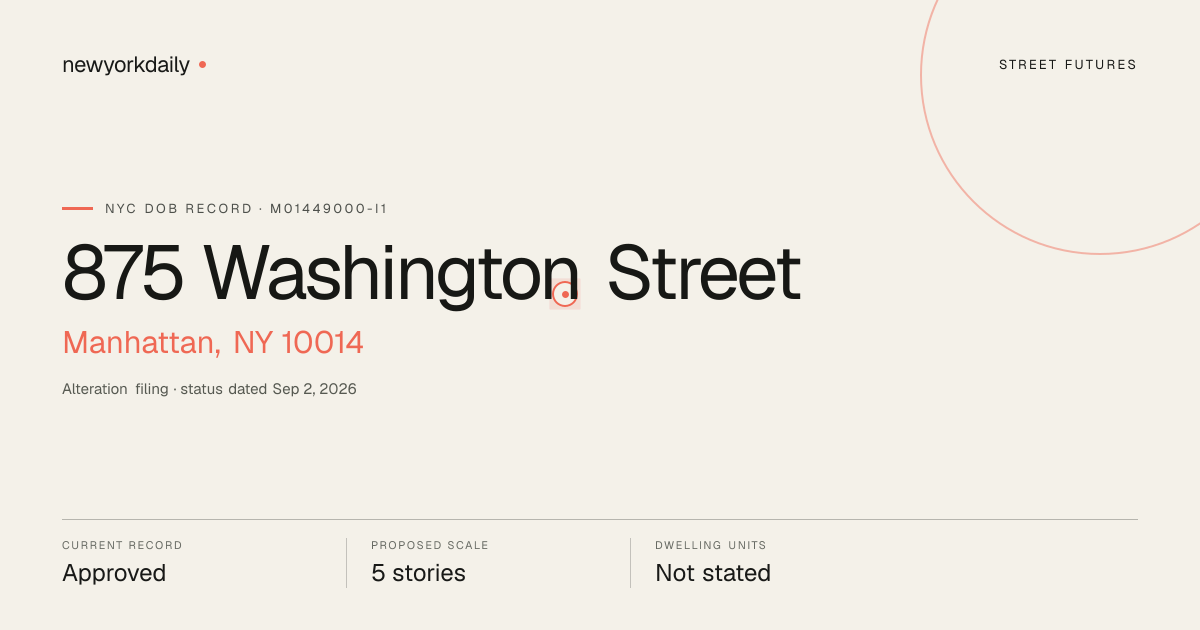1200x630 pixels.
Task: Open the newyorkdaily logo link
Action: point(126,65)
